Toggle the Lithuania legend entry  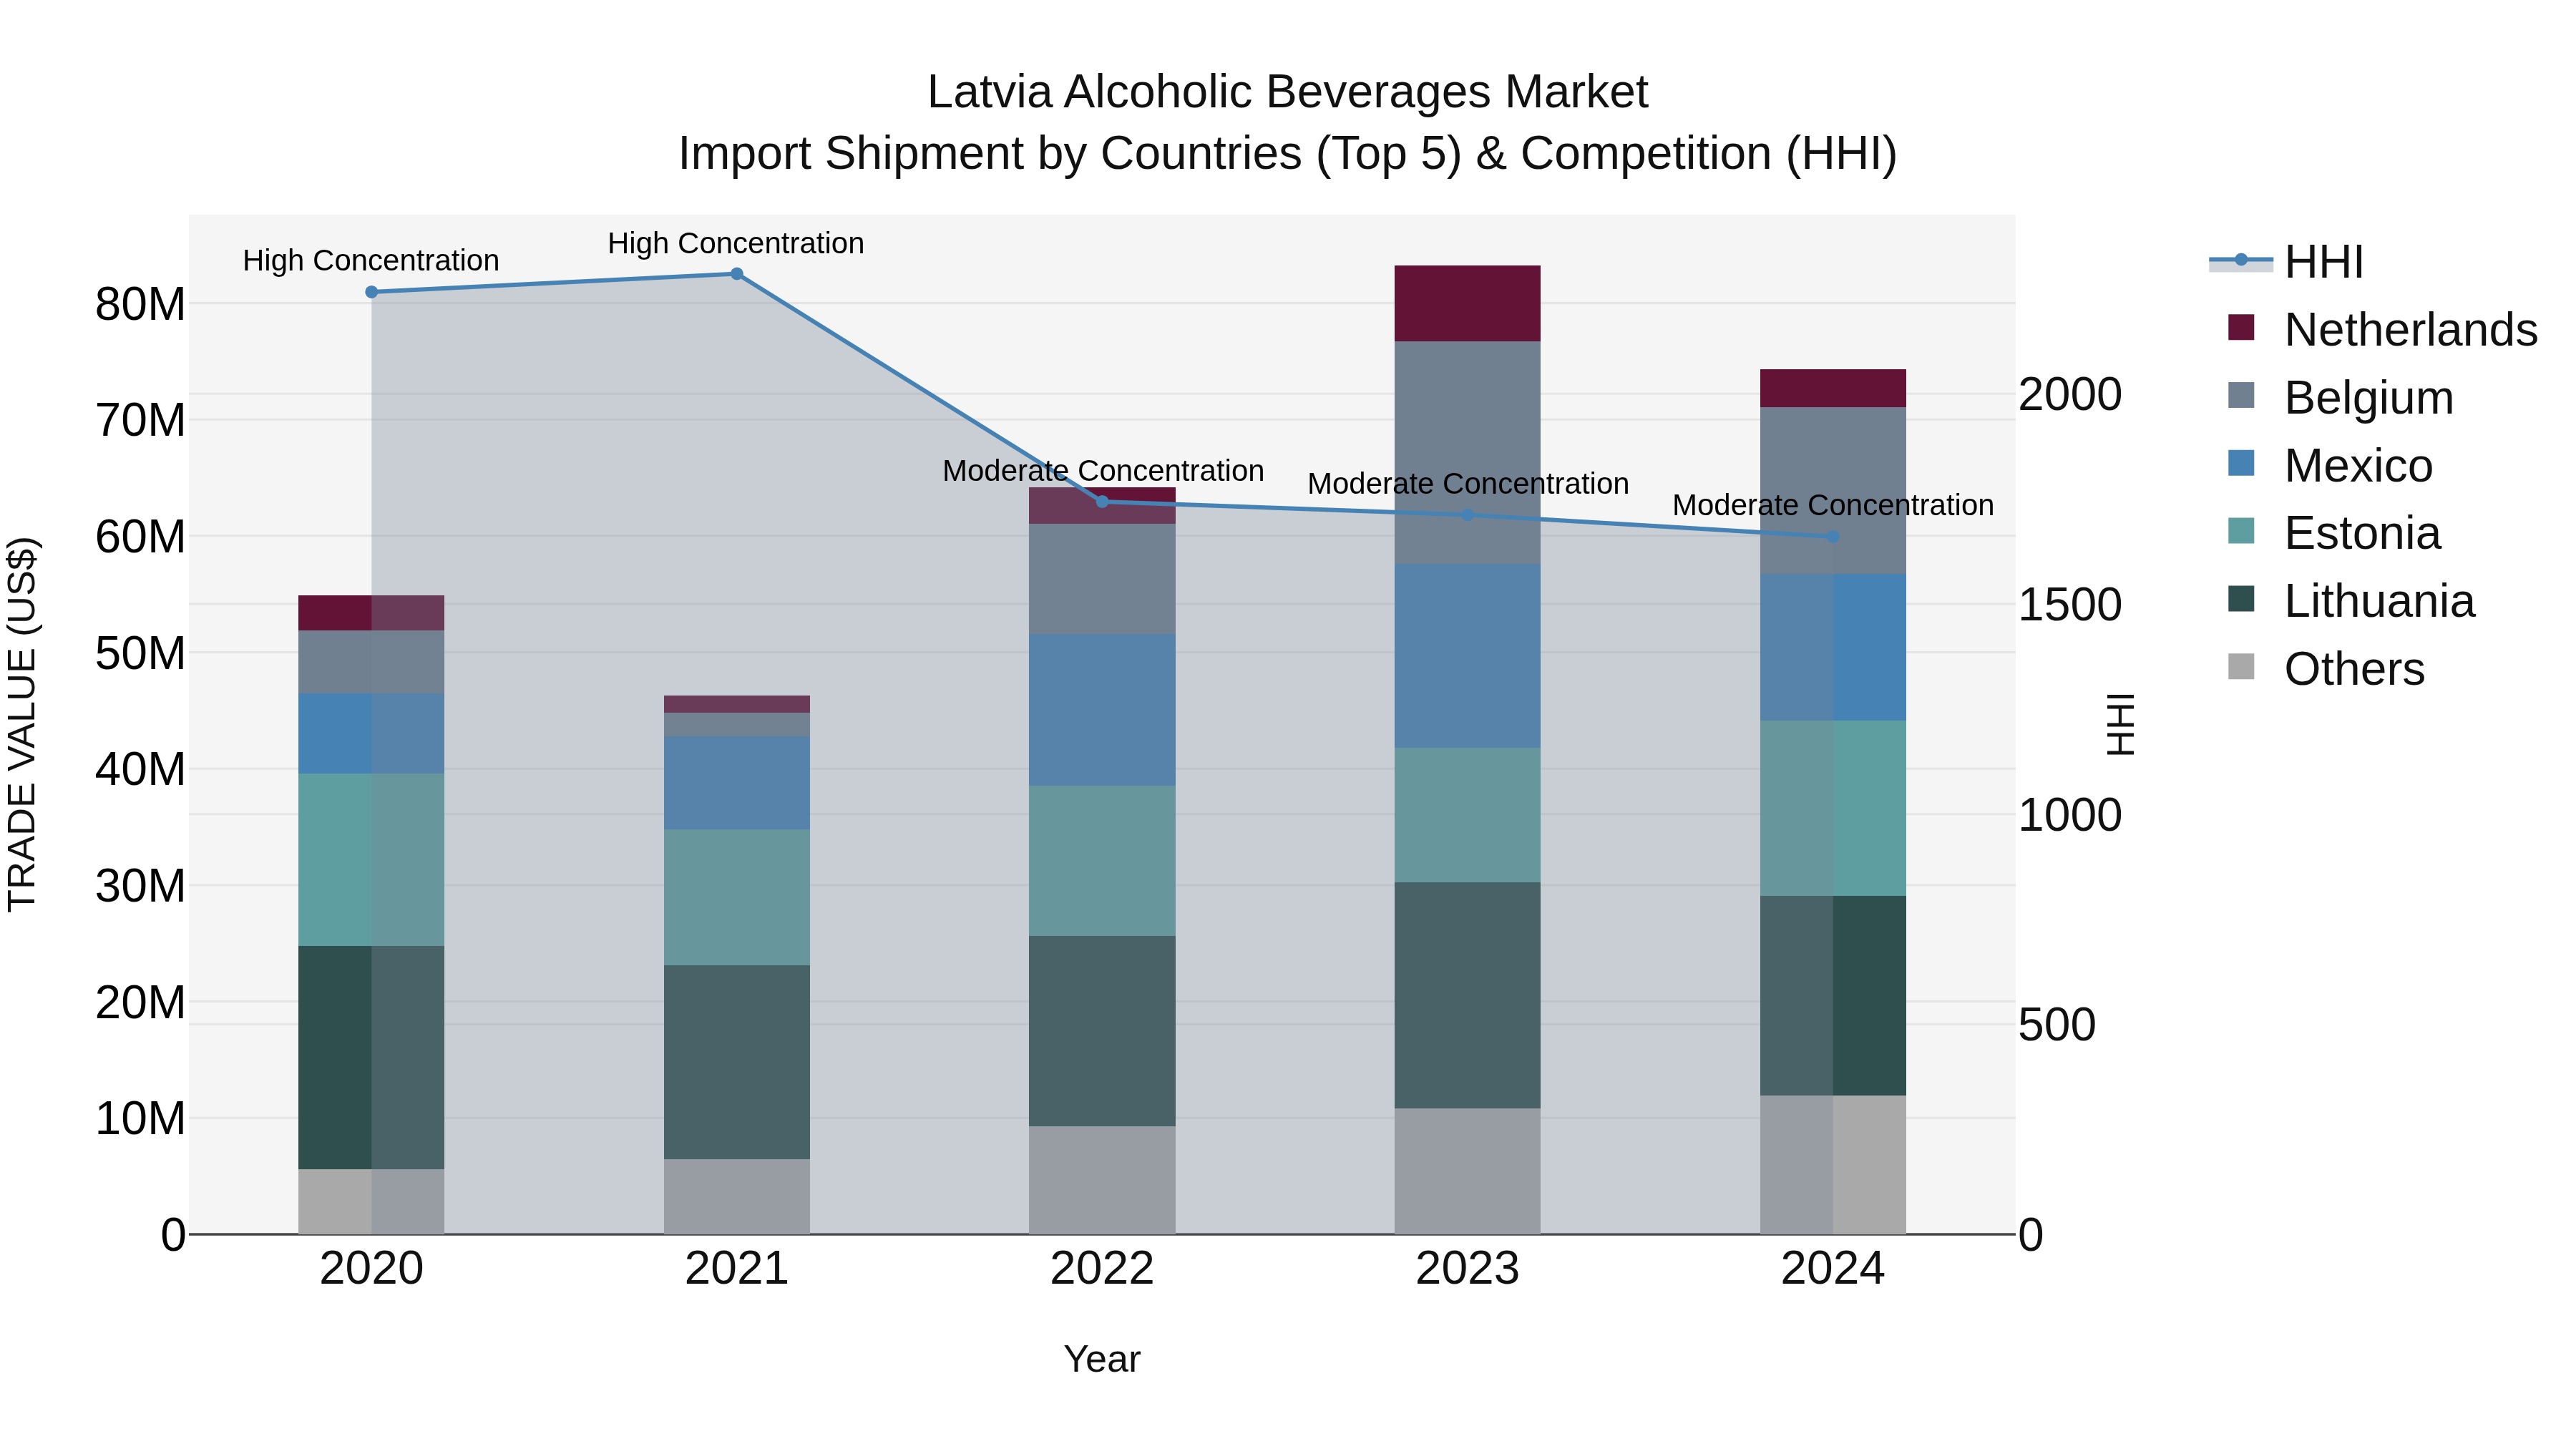tap(2351, 601)
